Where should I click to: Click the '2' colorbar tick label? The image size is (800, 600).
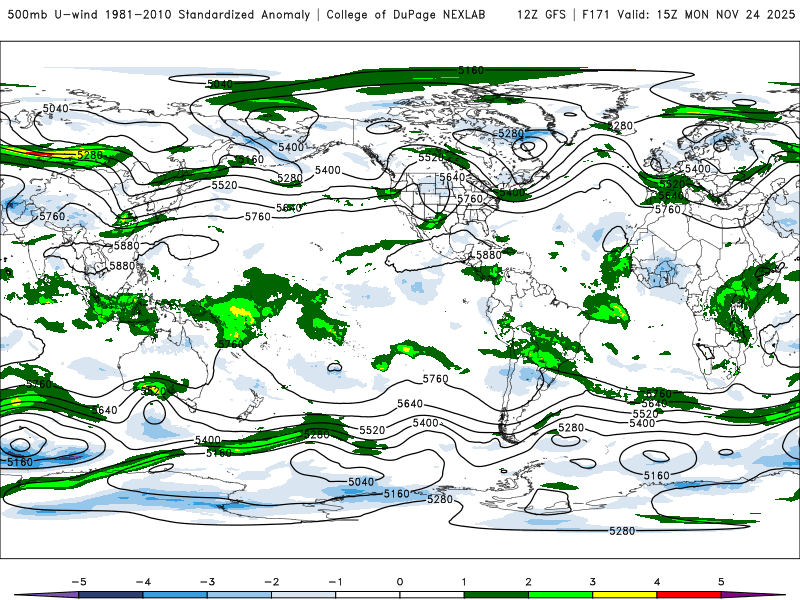pyautogui.click(x=528, y=582)
